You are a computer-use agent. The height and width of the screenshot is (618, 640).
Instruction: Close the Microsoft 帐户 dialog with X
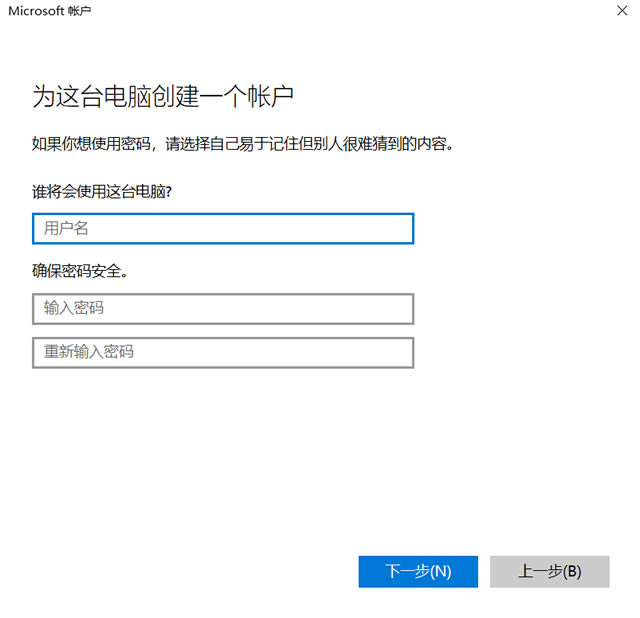pyautogui.click(x=622, y=11)
